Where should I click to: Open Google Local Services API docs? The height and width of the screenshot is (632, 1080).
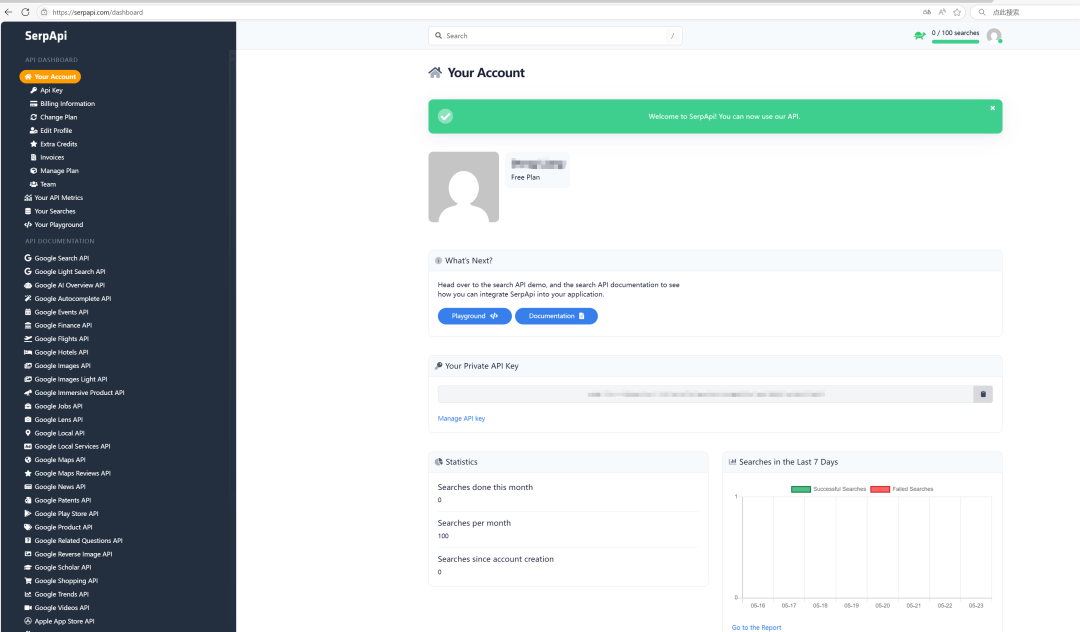(72, 446)
